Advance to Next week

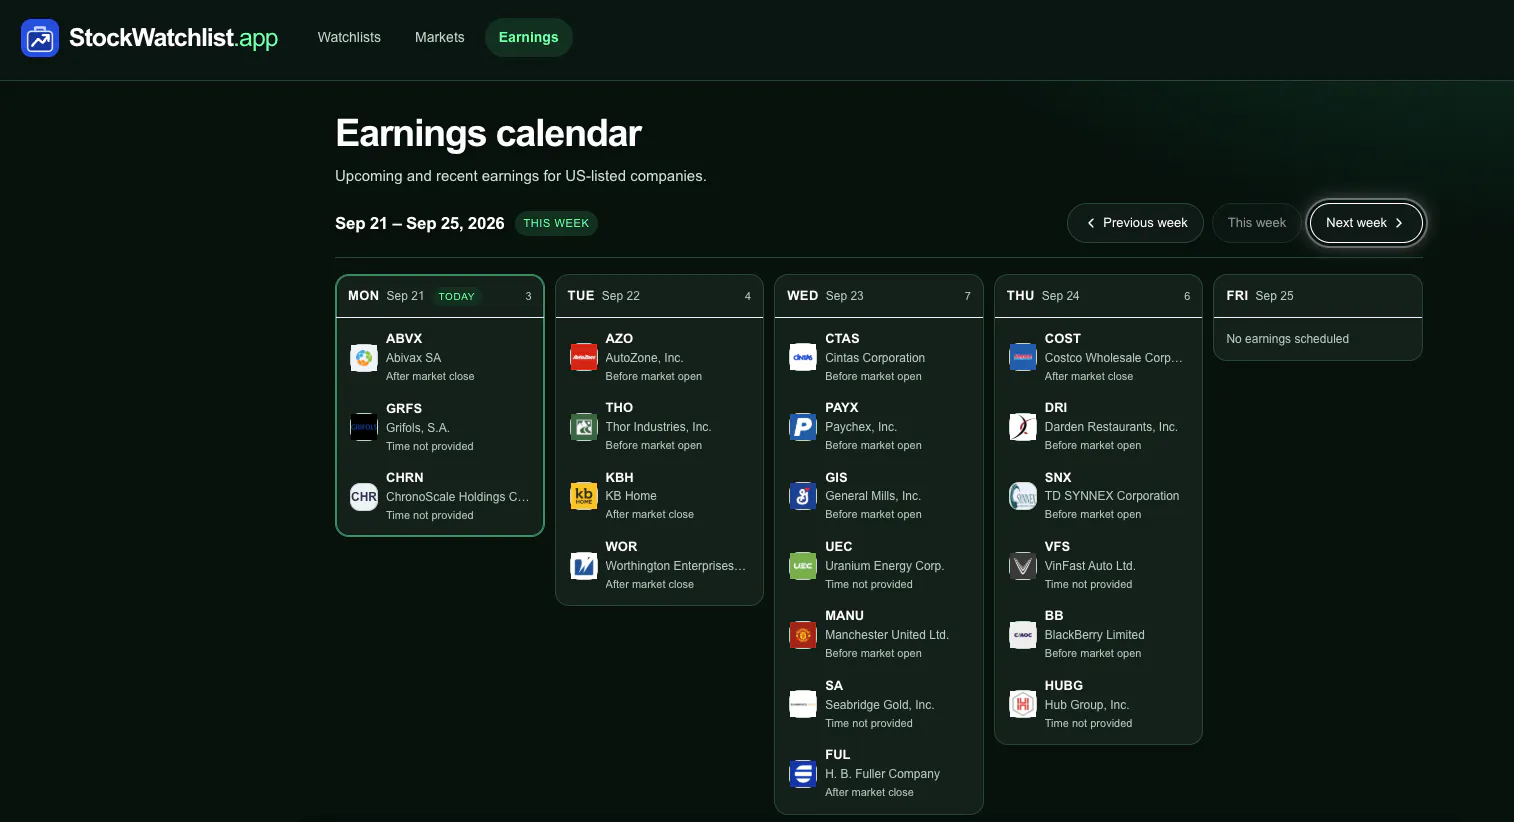pyautogui.click(x=1366, y=223)
